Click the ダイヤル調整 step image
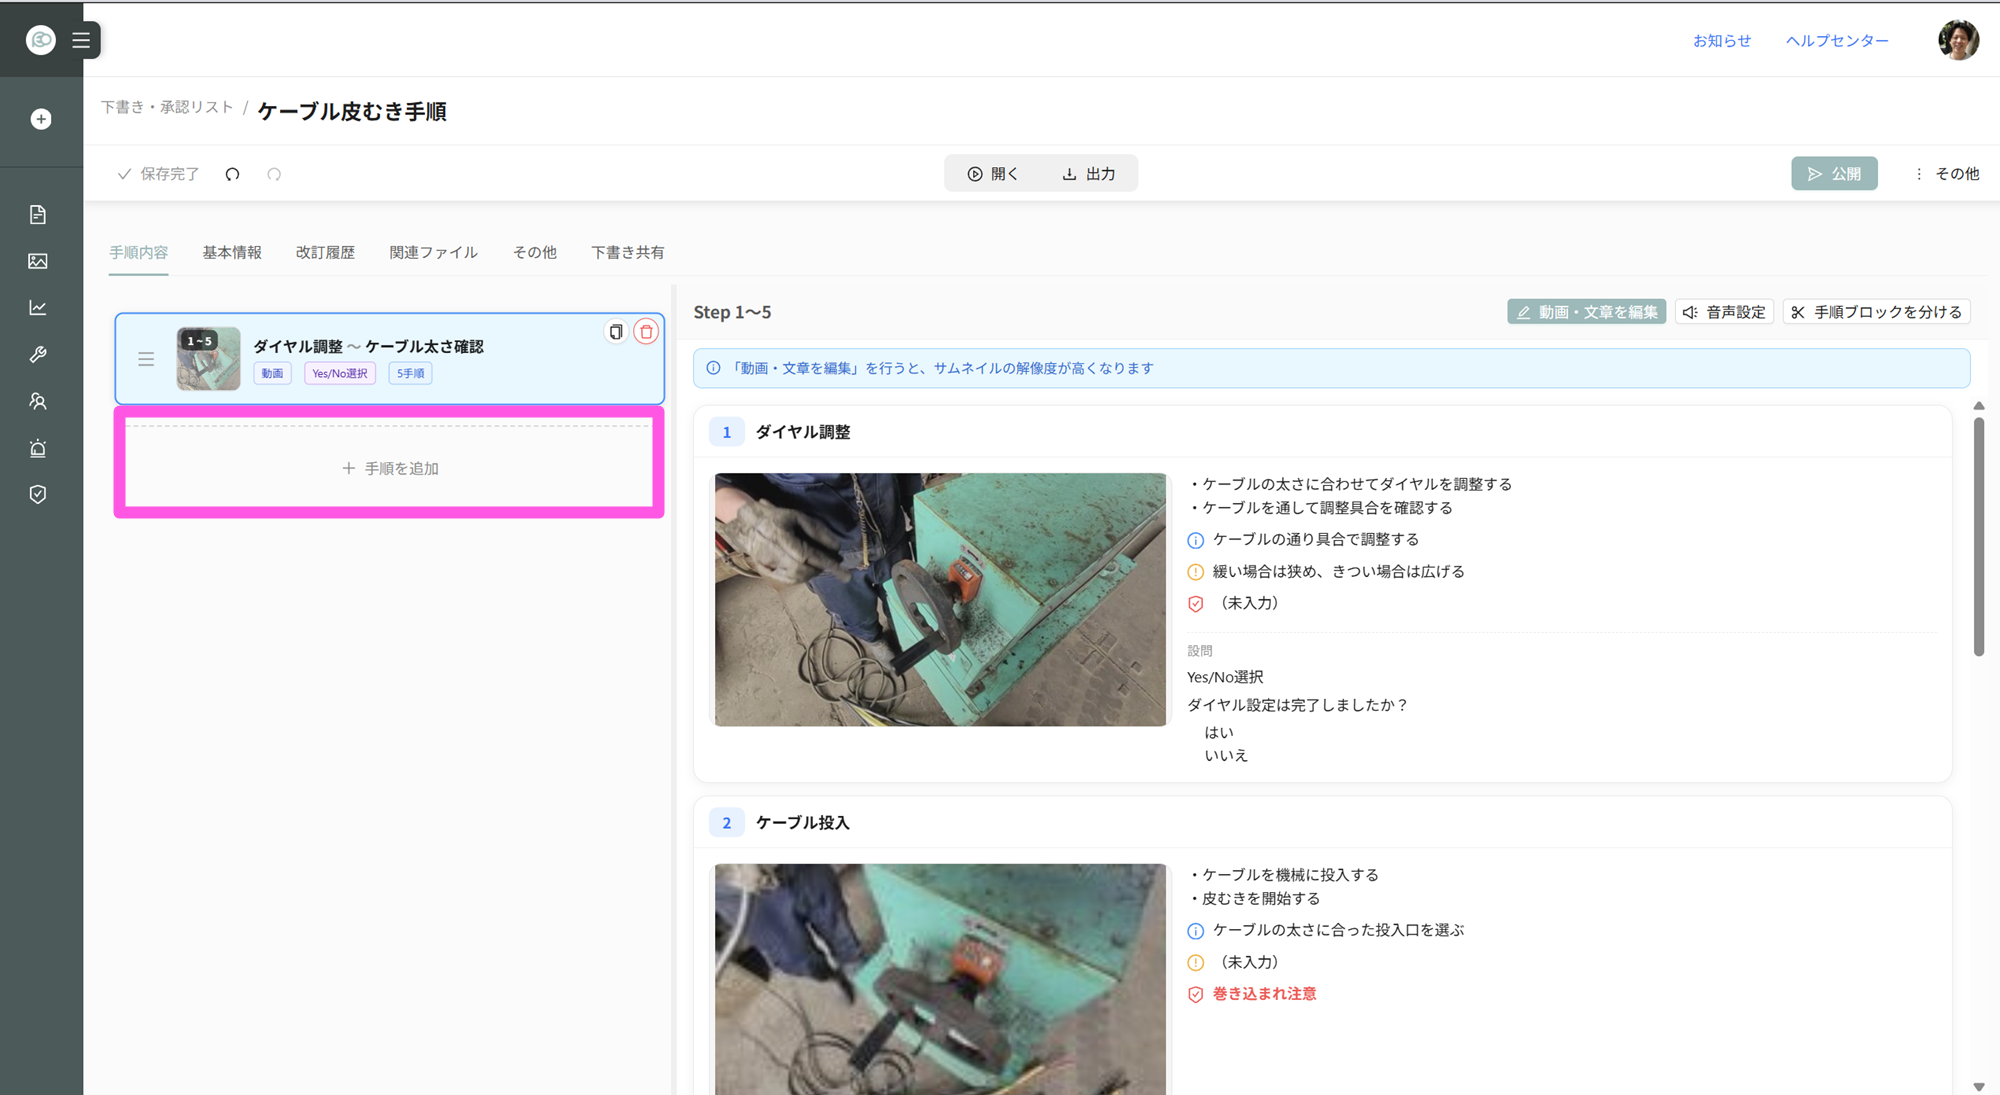The height and width of the screenshot is (1095, 2000). coord(940,599)
